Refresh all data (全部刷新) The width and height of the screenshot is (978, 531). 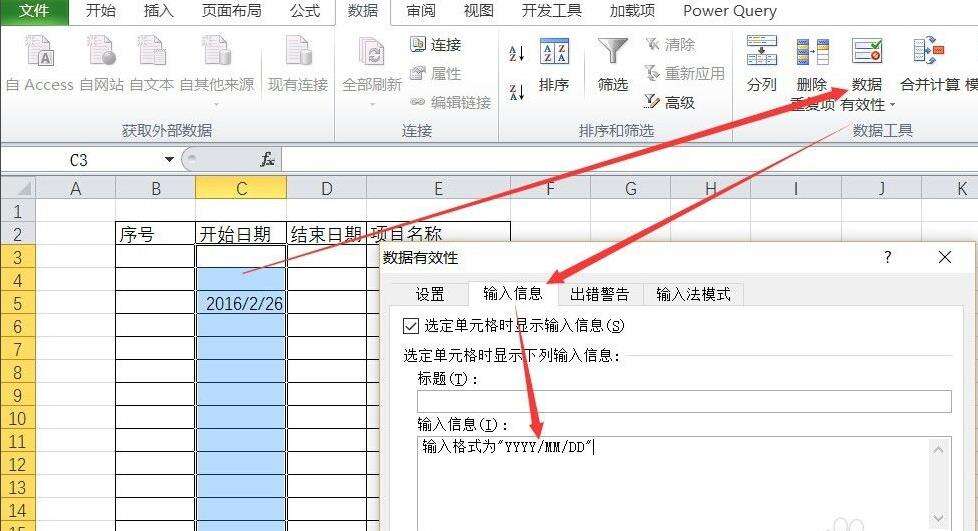point(372,62)
